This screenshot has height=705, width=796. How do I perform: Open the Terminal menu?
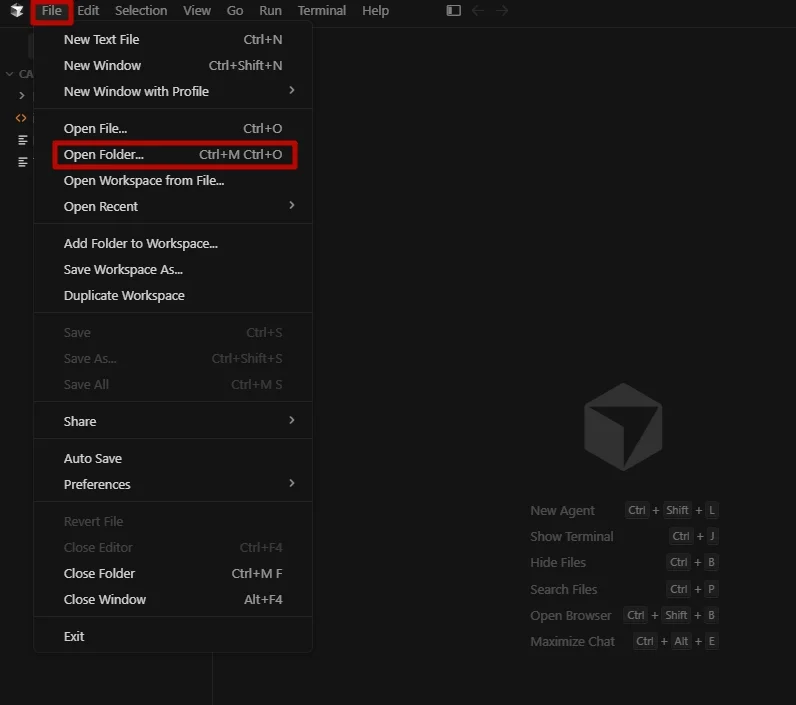pyautogui.click(x=321, y=10)
